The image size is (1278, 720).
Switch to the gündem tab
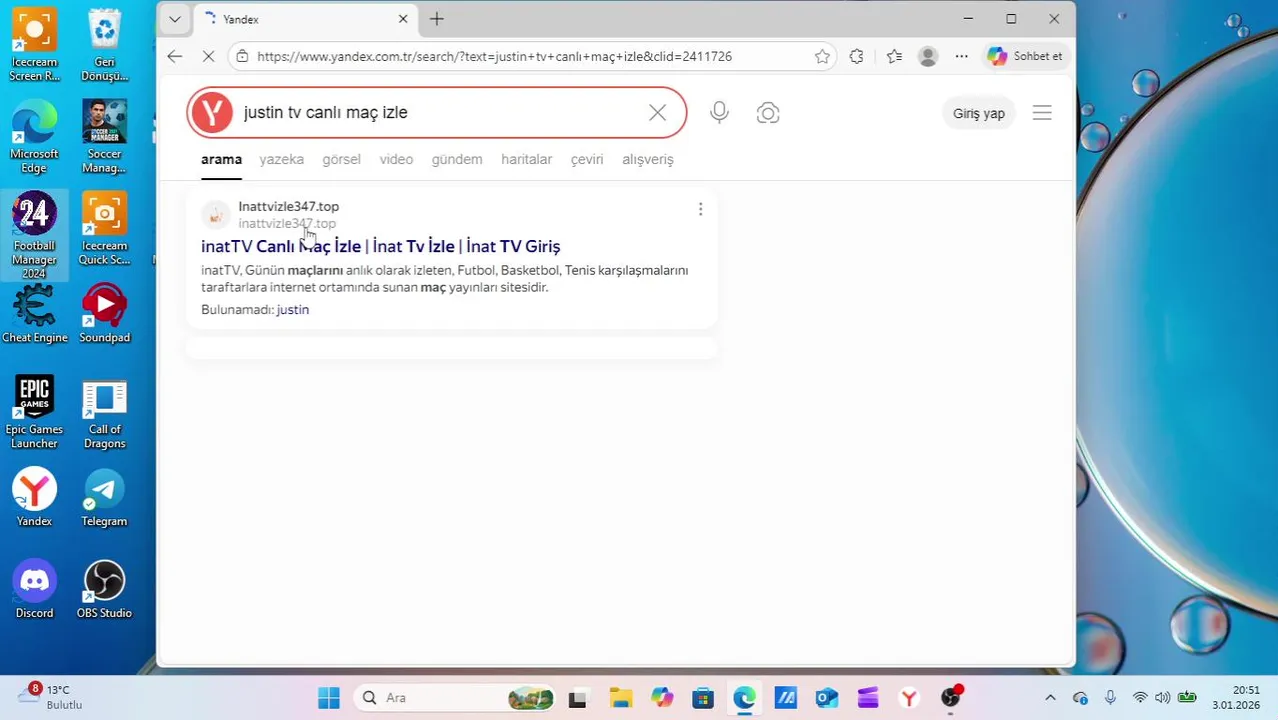[457, 159]
